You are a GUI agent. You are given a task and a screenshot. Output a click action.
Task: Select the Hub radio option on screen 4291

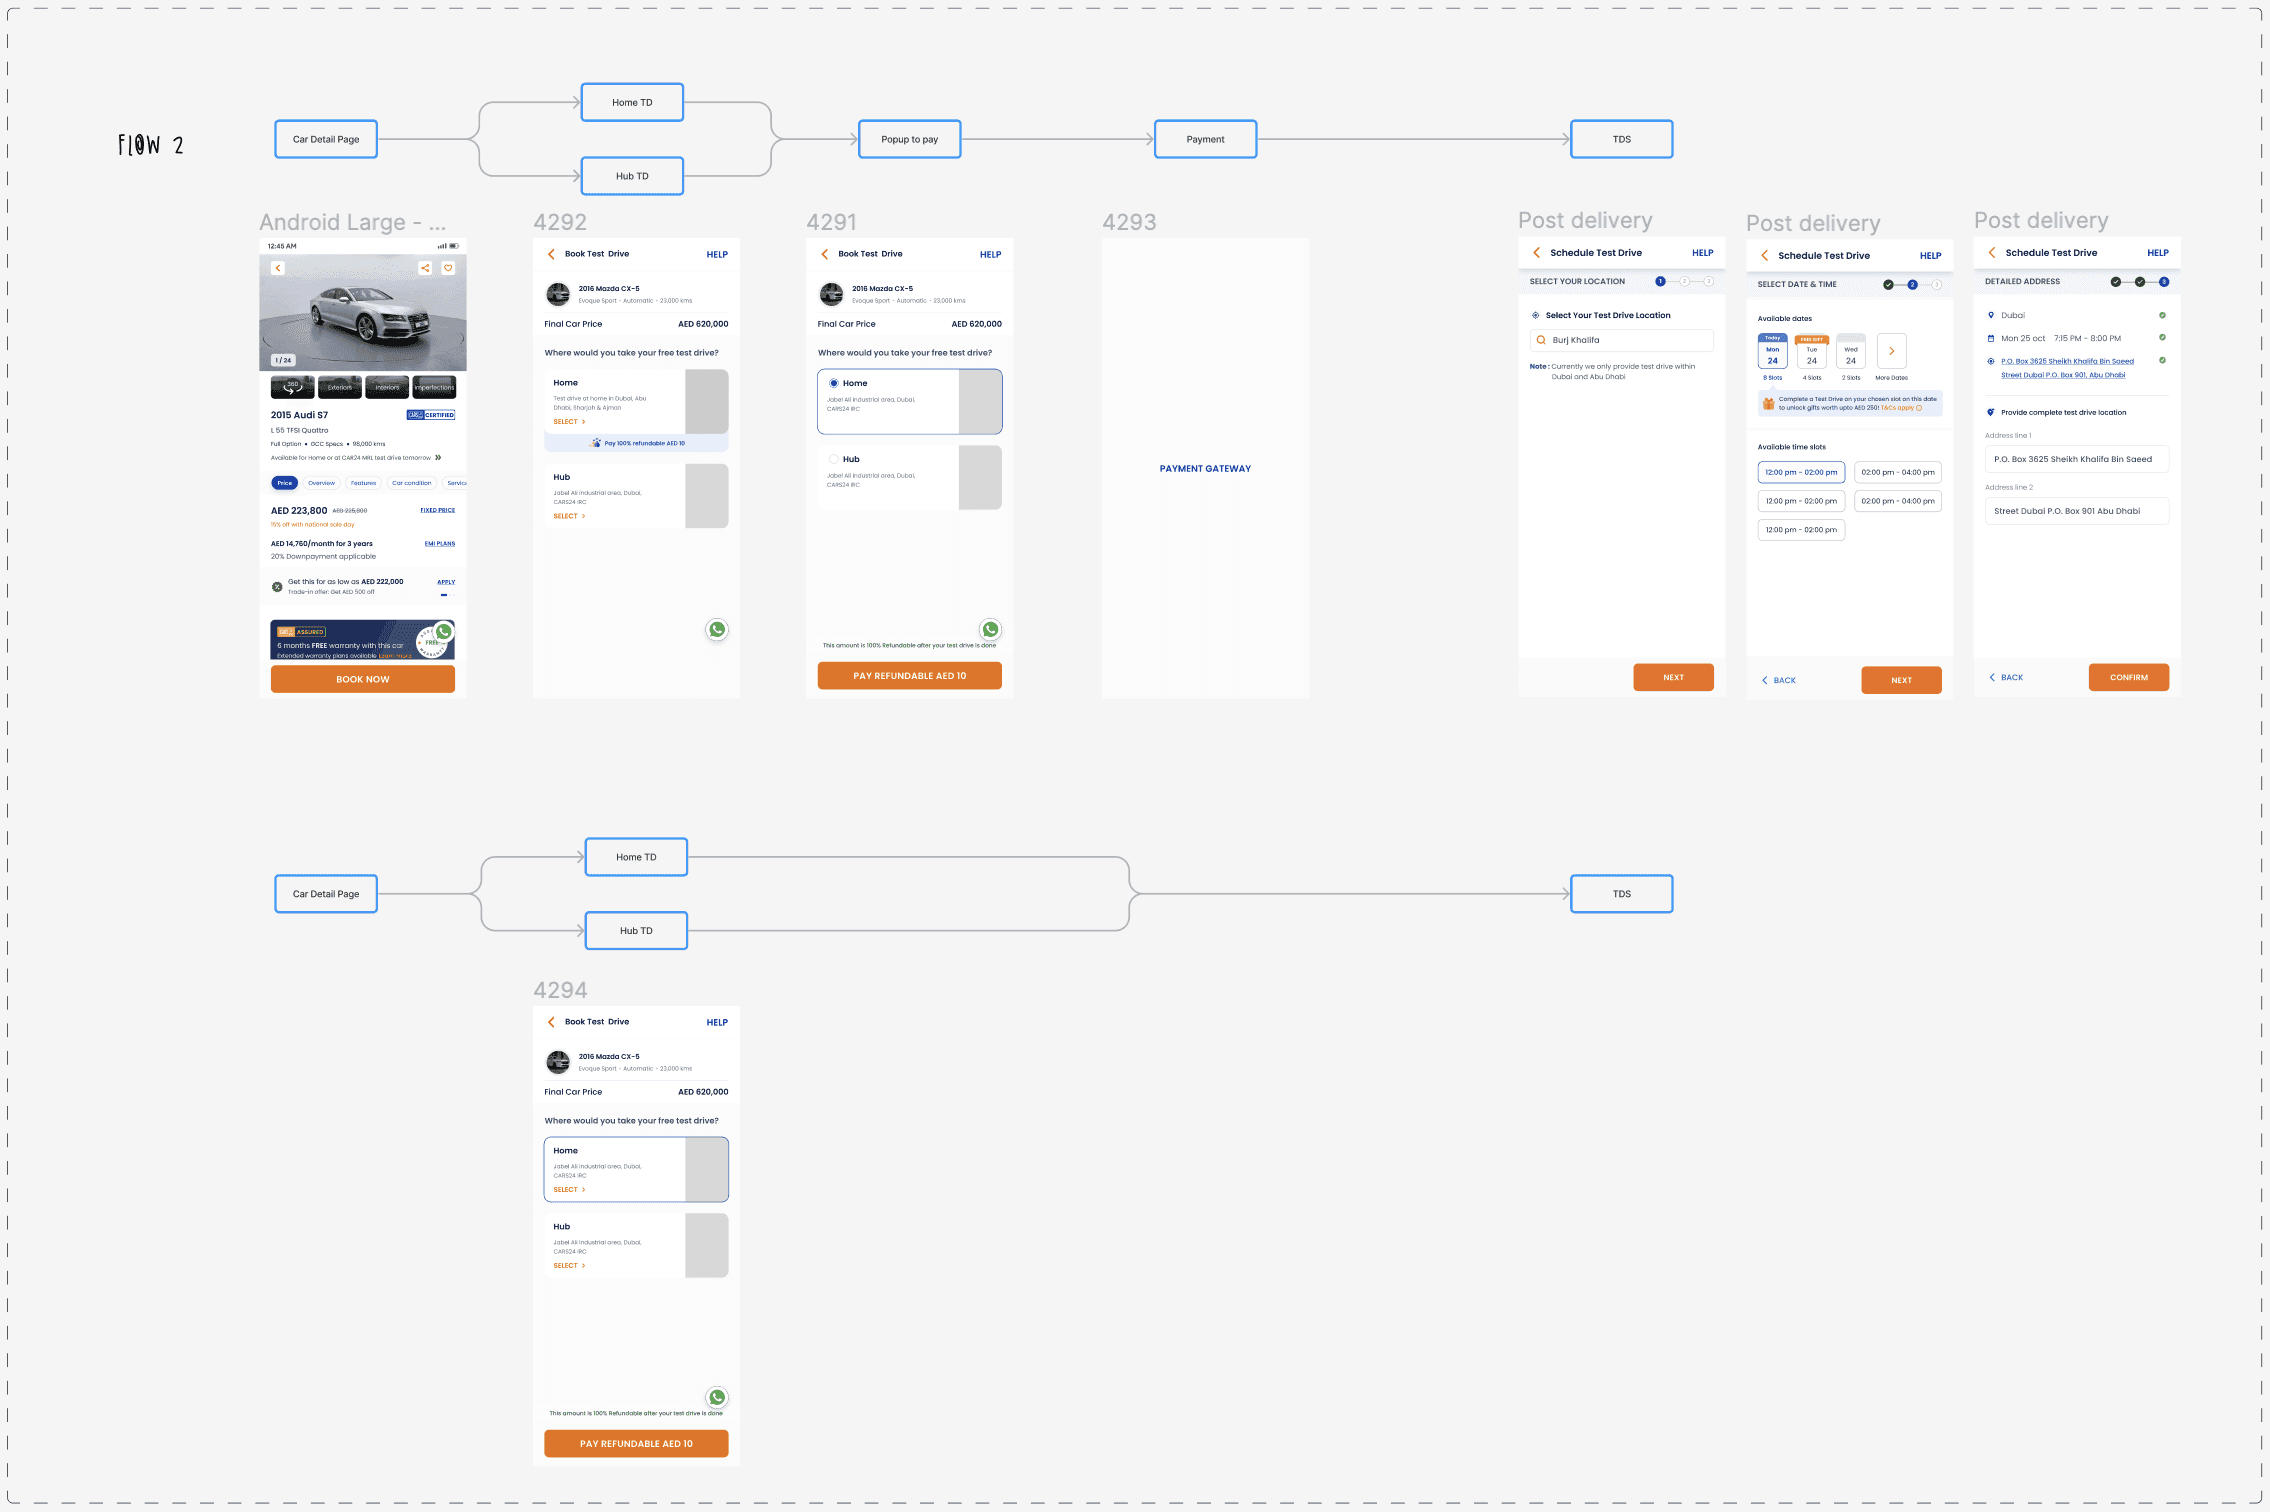[x=834, y=459]
